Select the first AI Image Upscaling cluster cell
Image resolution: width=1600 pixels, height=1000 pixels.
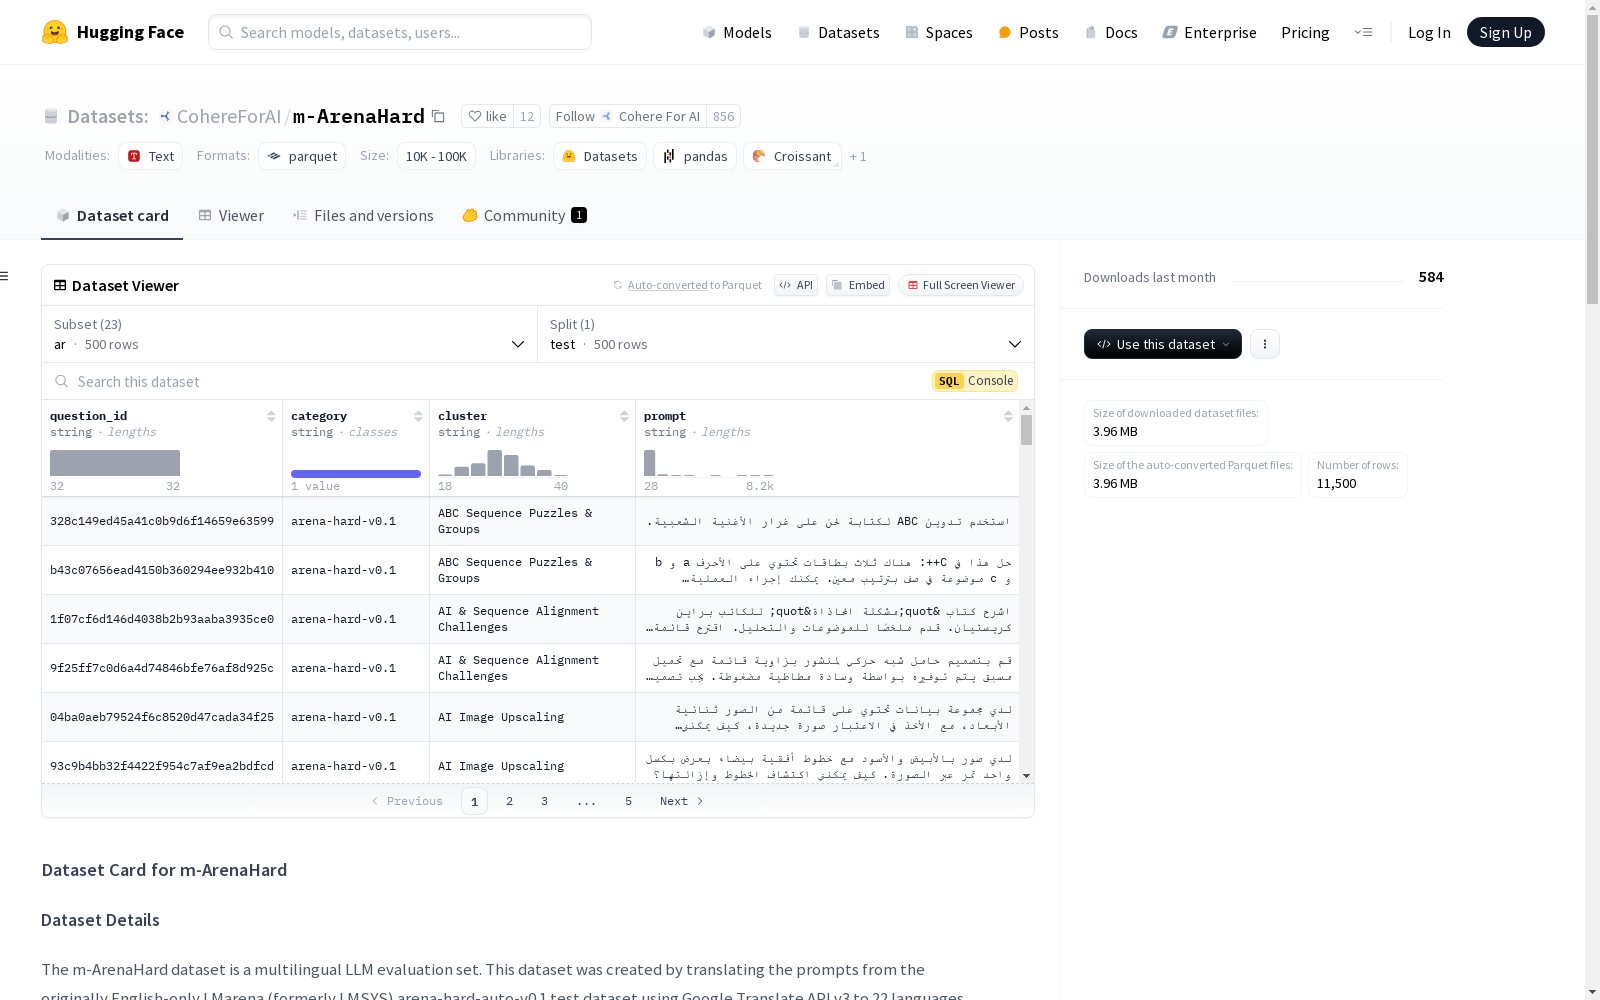click(532, 717)
